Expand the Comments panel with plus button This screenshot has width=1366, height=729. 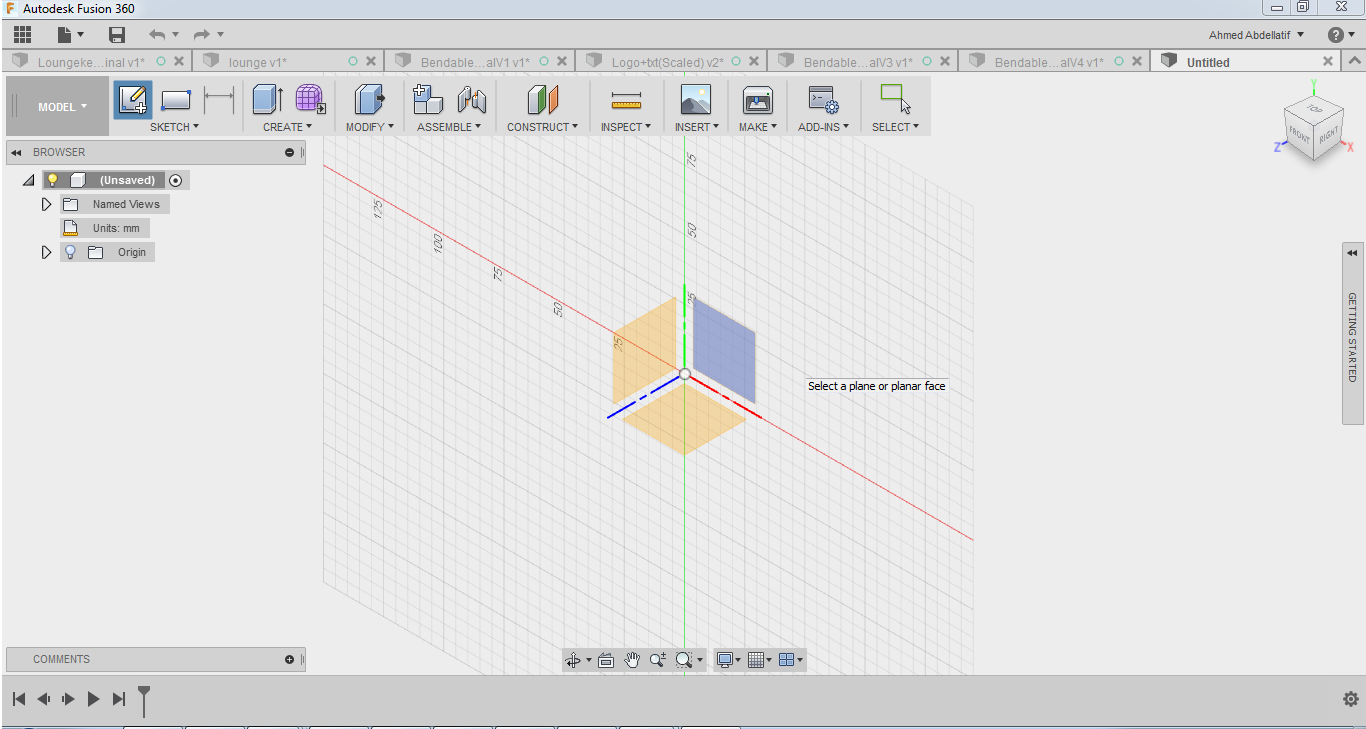[290, 660]
